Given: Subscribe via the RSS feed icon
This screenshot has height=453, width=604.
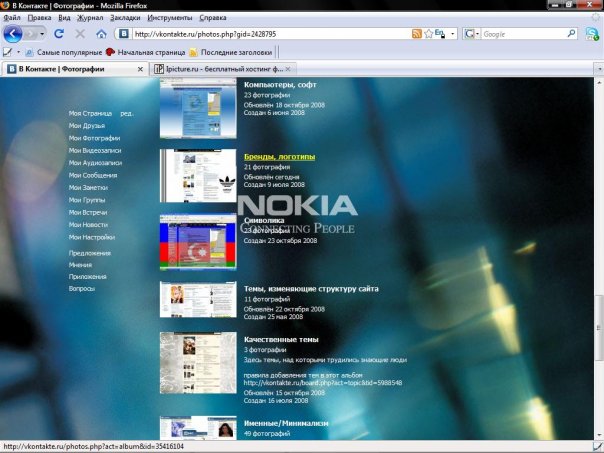Looking at the screenshot, I should coord(417,34).
